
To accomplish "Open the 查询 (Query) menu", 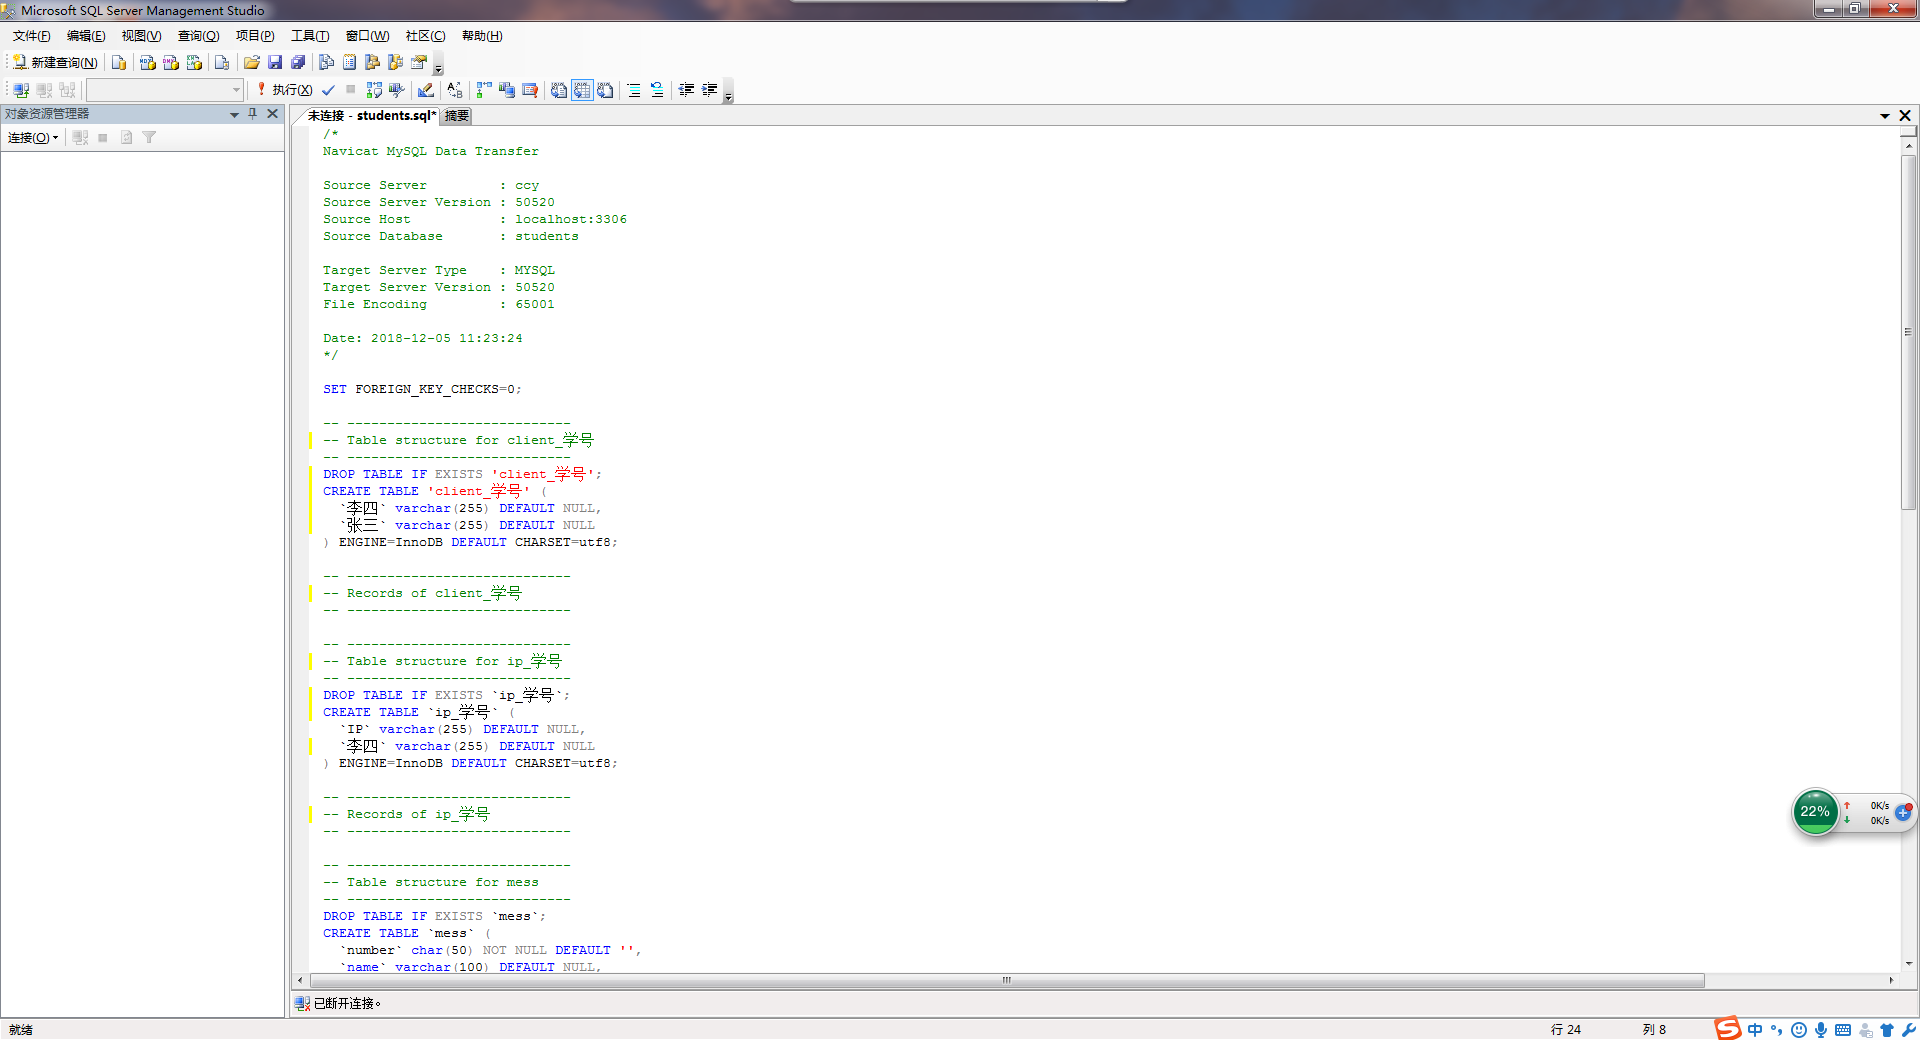I will pos(198,36).
